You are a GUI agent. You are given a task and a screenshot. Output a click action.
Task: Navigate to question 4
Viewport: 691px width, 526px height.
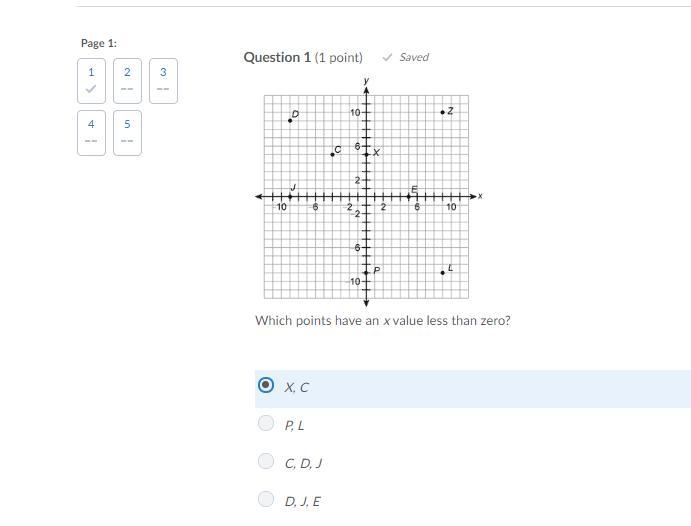click(x=91, y=132)
